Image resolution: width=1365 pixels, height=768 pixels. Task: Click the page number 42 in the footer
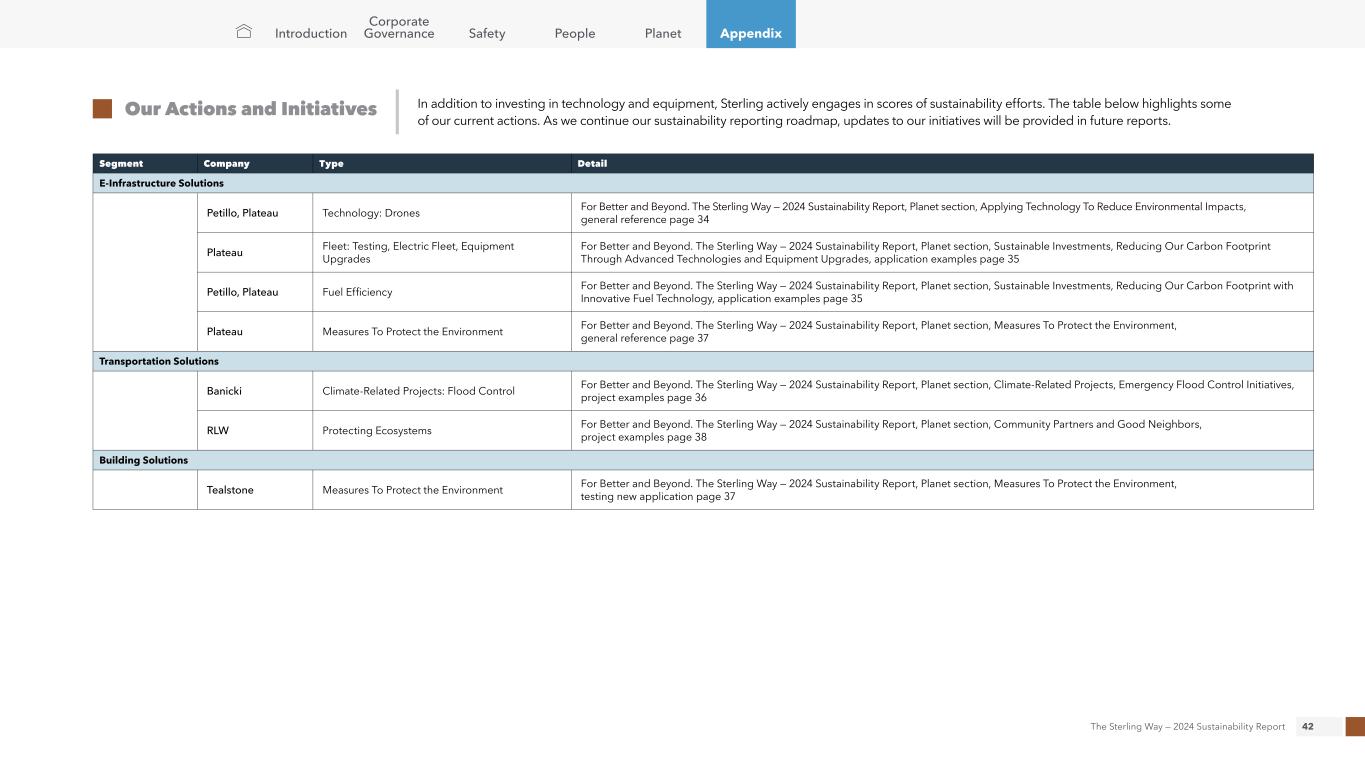1308,726
